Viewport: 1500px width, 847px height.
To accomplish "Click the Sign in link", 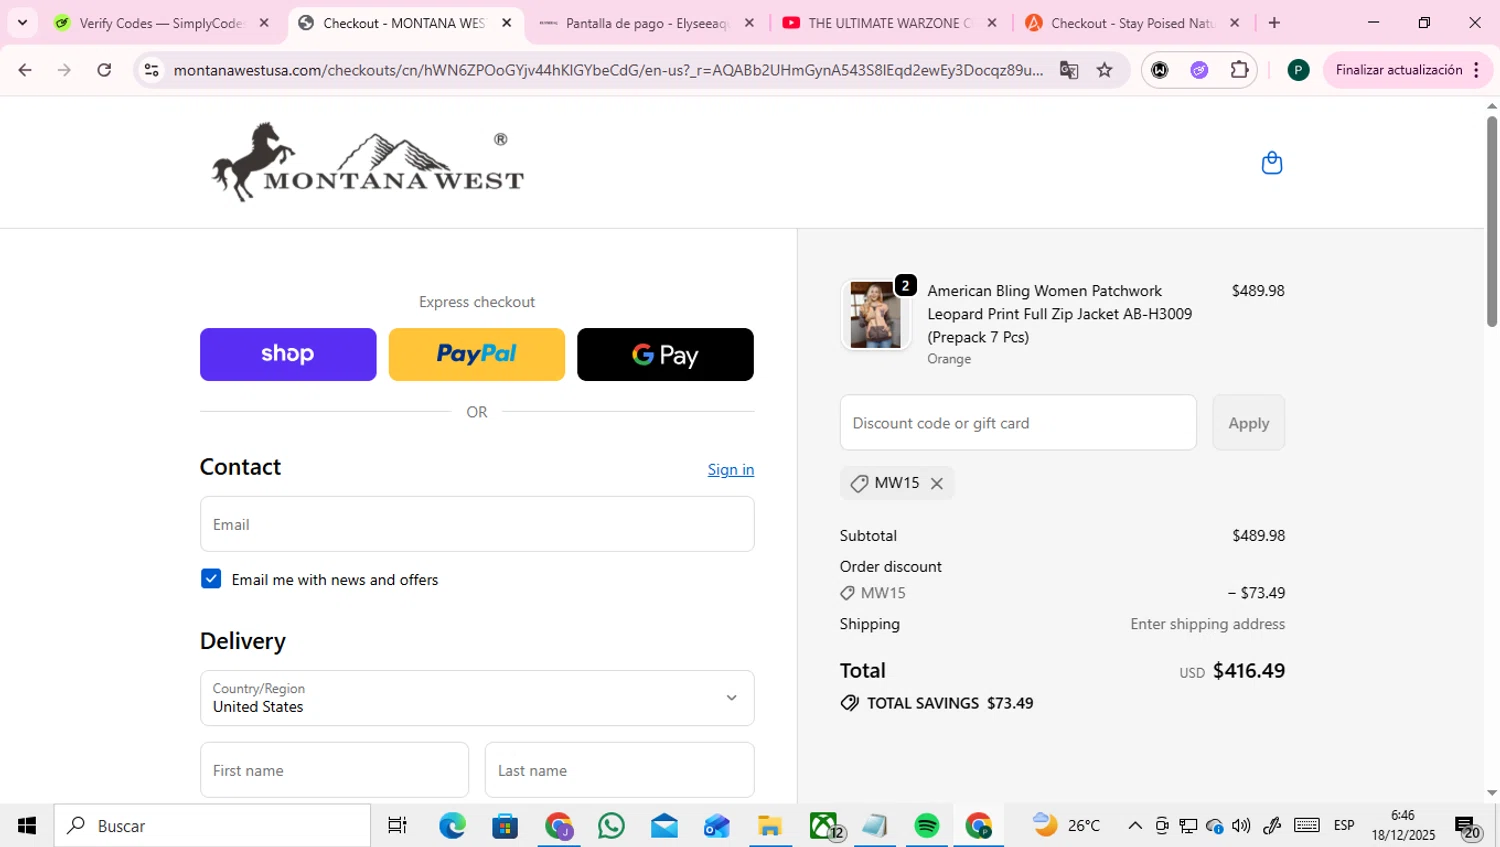I will pyautogui.click(x=731, y=469).
